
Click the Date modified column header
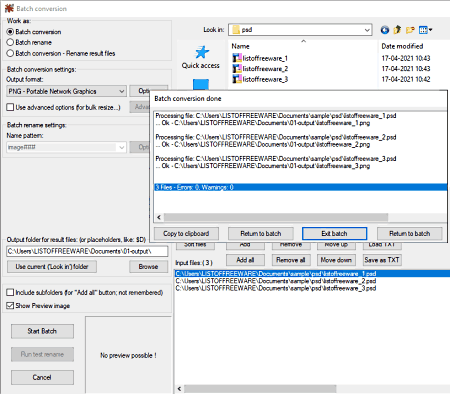(x=402, y=46)
